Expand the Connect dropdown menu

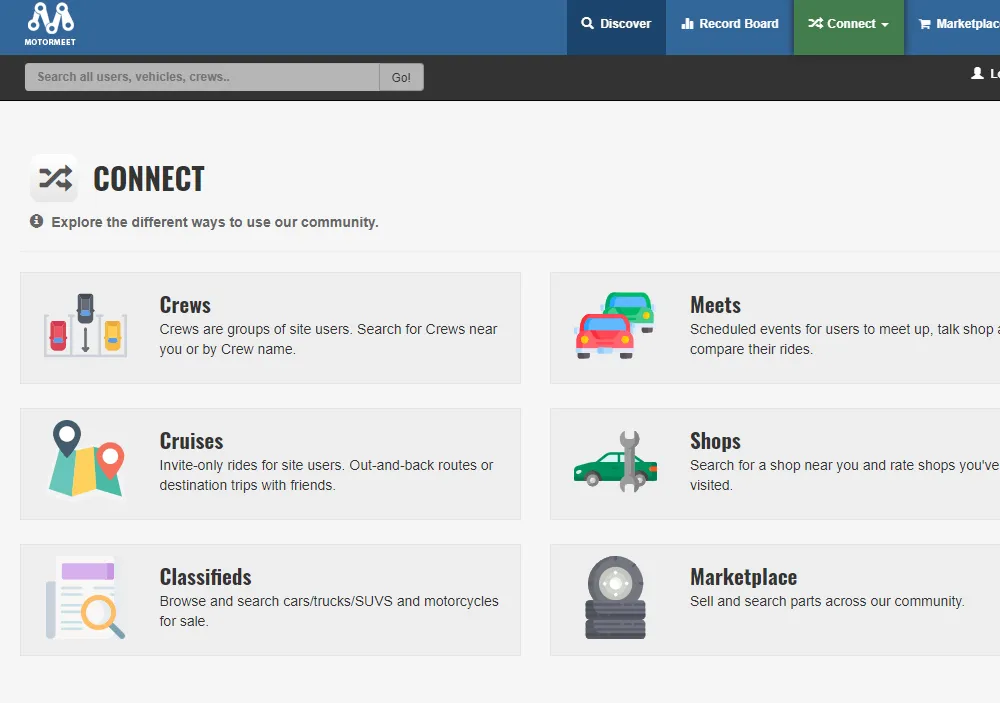coord(848,24)
